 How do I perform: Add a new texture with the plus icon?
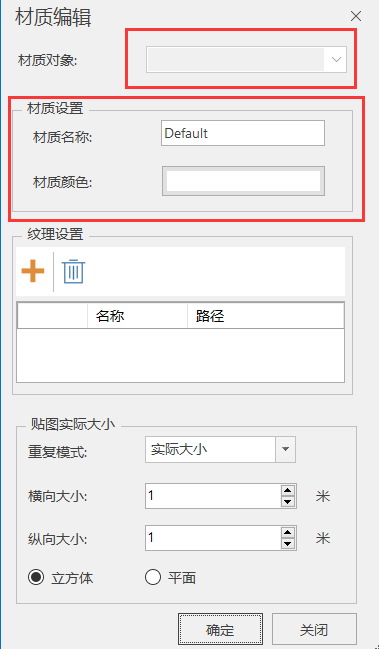point(33,272)
